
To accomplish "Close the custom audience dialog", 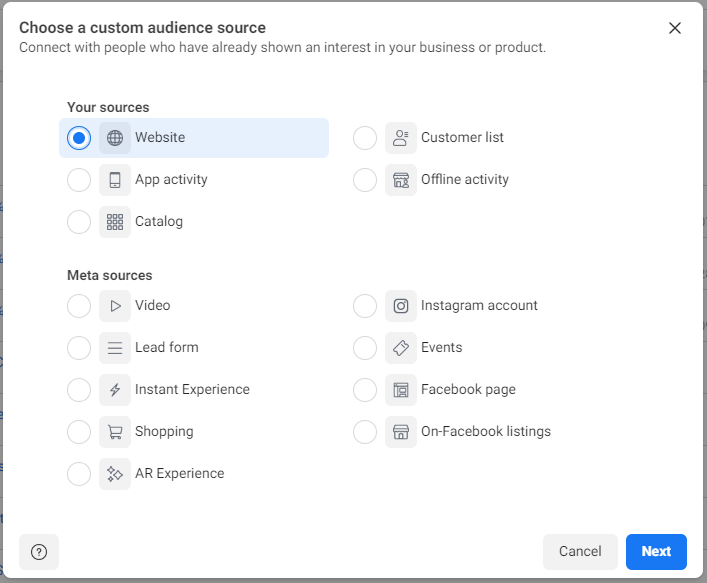I will [x=675, y=28].
